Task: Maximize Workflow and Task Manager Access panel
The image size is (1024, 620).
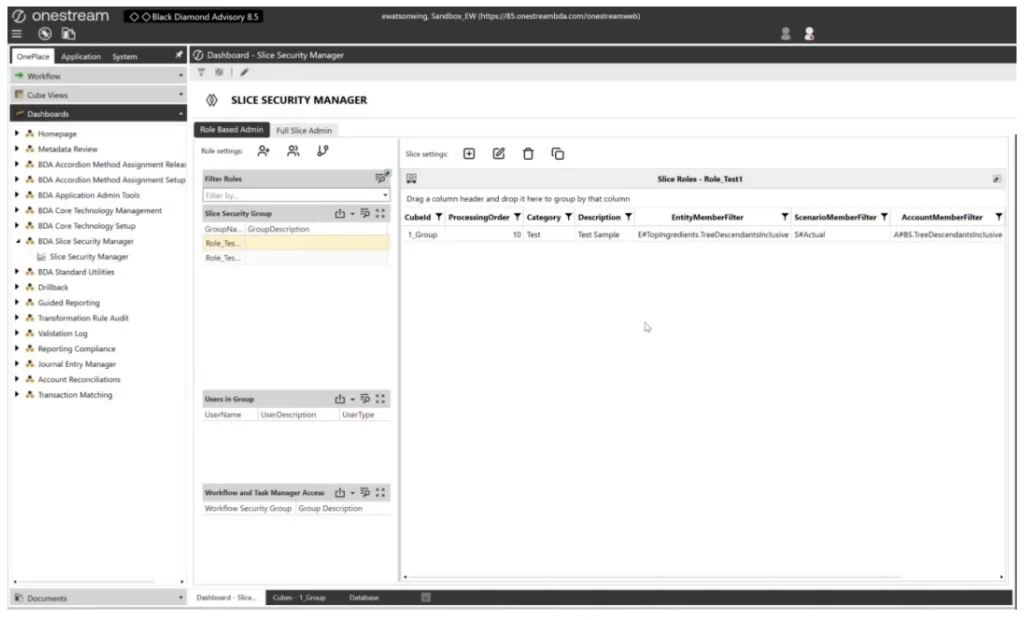Action: click(x=381, y=493)
